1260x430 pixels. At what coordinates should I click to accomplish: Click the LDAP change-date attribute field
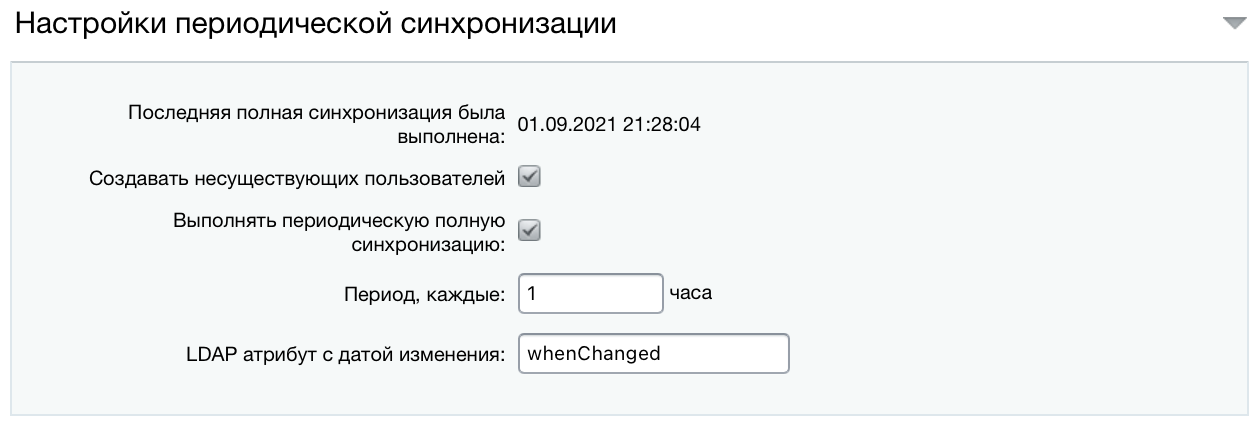pyautogui.click(x=653, y=354)
